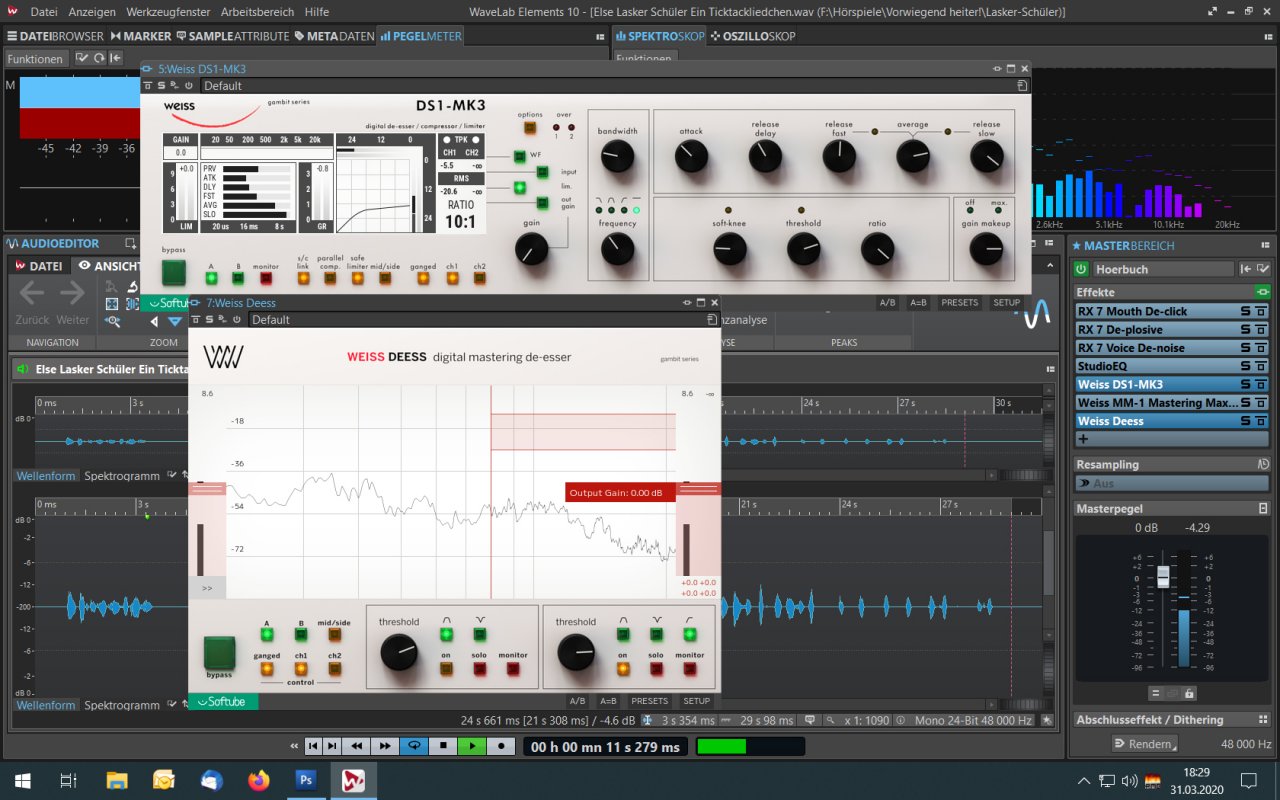Click the Stop button in the transport bar

pyautogui.click(x=442, y=746)
